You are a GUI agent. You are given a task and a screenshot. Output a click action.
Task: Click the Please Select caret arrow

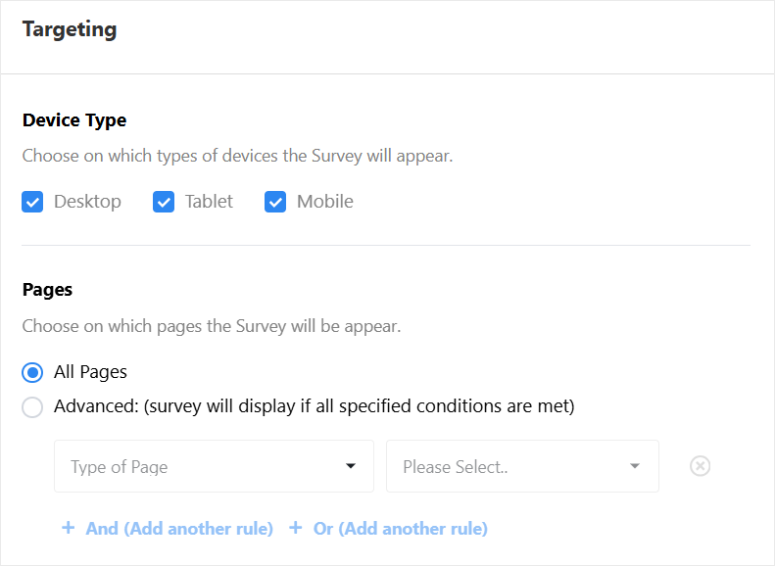(x=635, y=466)
